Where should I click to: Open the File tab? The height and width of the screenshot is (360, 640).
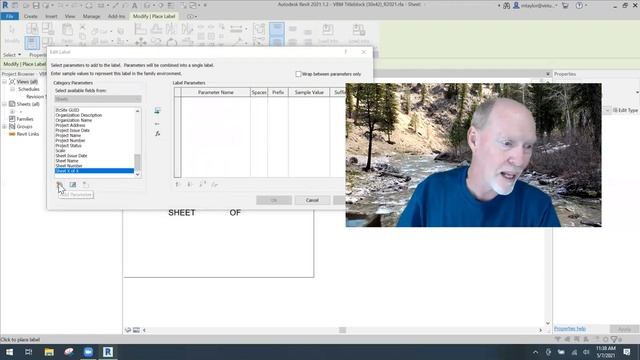[x=9, y=16]
